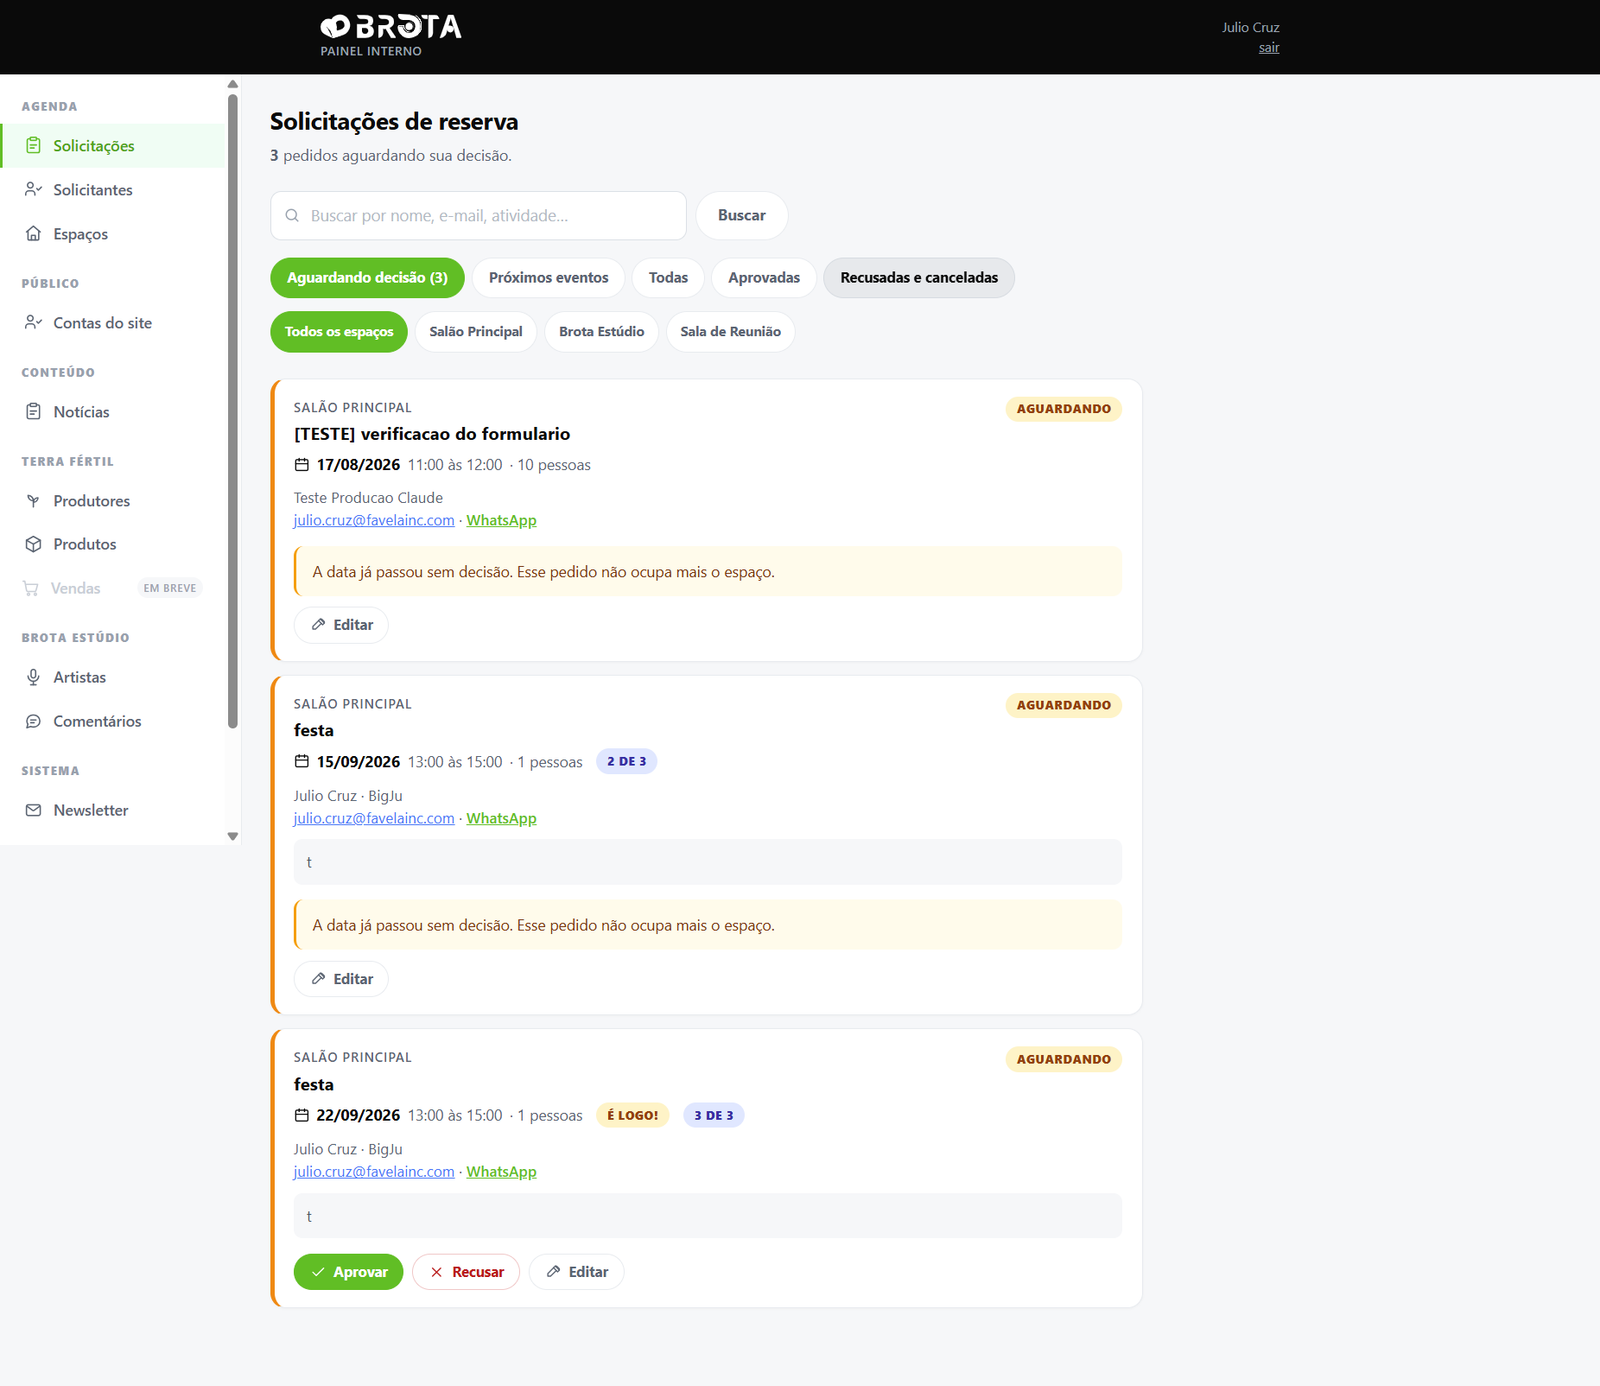The height and width of the screenshot is (1386, 1600).
Task: Show Todas requests filter
Action: pos(668,278)
